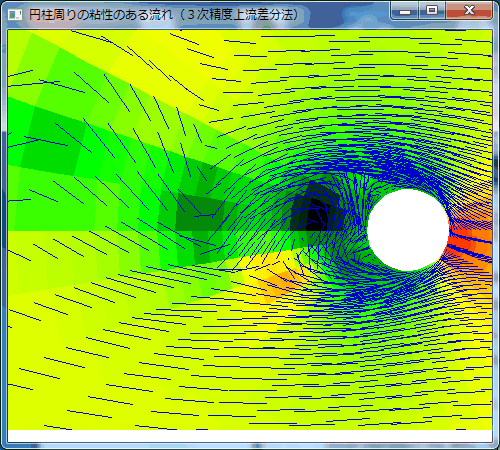
Task: Click the black low-pressure region behind cylinder
Action: [310, 213]
